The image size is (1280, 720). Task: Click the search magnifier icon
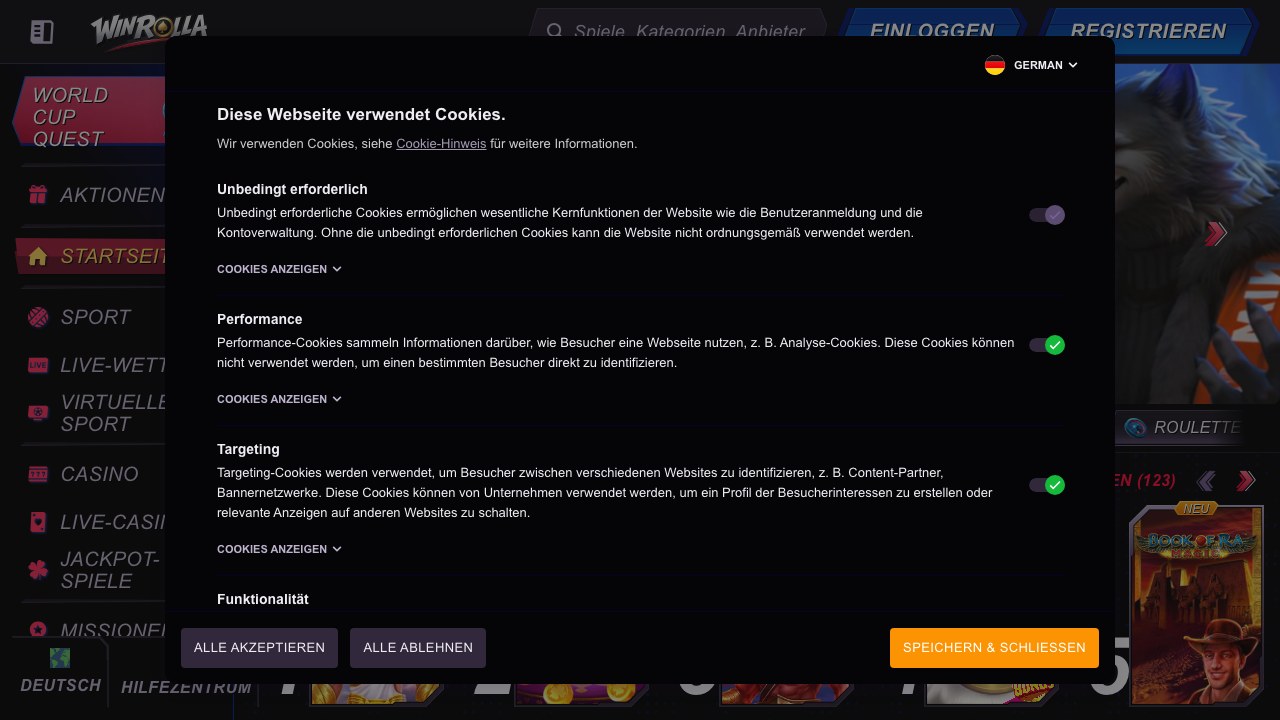click(x=555, y=31)
